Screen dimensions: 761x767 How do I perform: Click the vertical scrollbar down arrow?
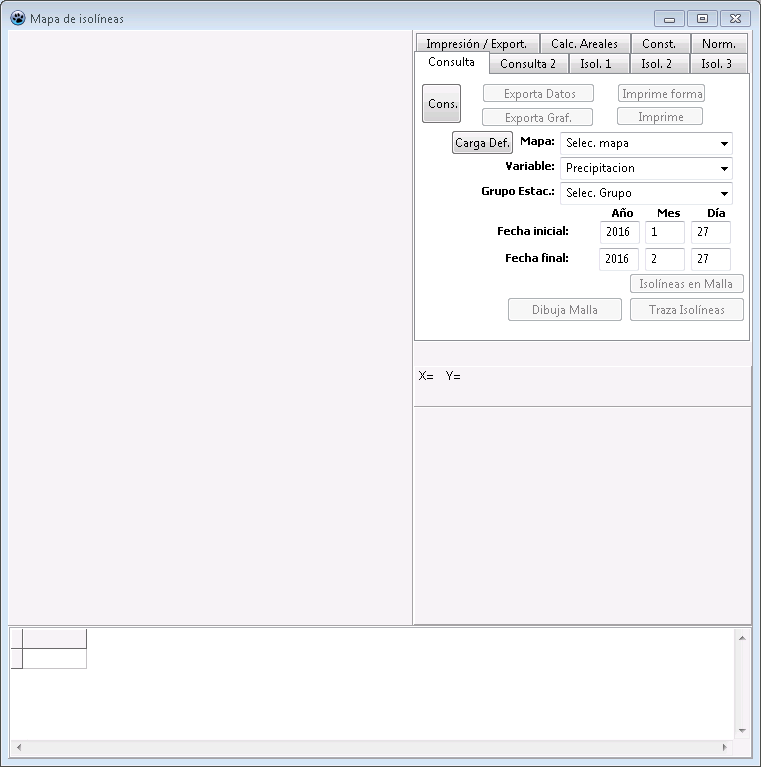click(742, 731)
